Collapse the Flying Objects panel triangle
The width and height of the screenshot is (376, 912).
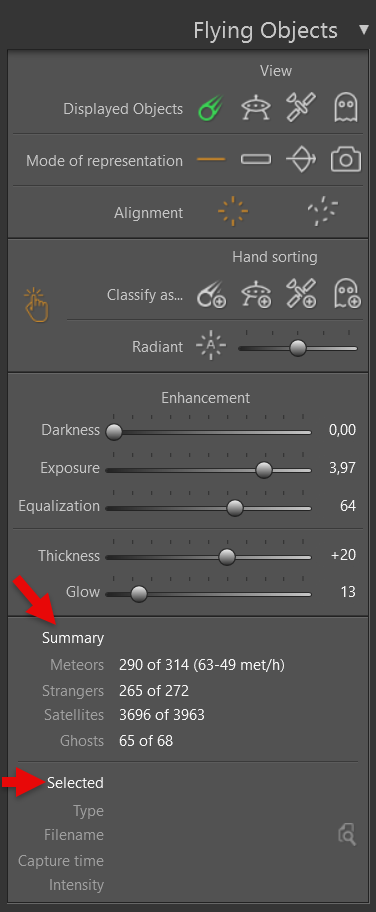point(364,29)
